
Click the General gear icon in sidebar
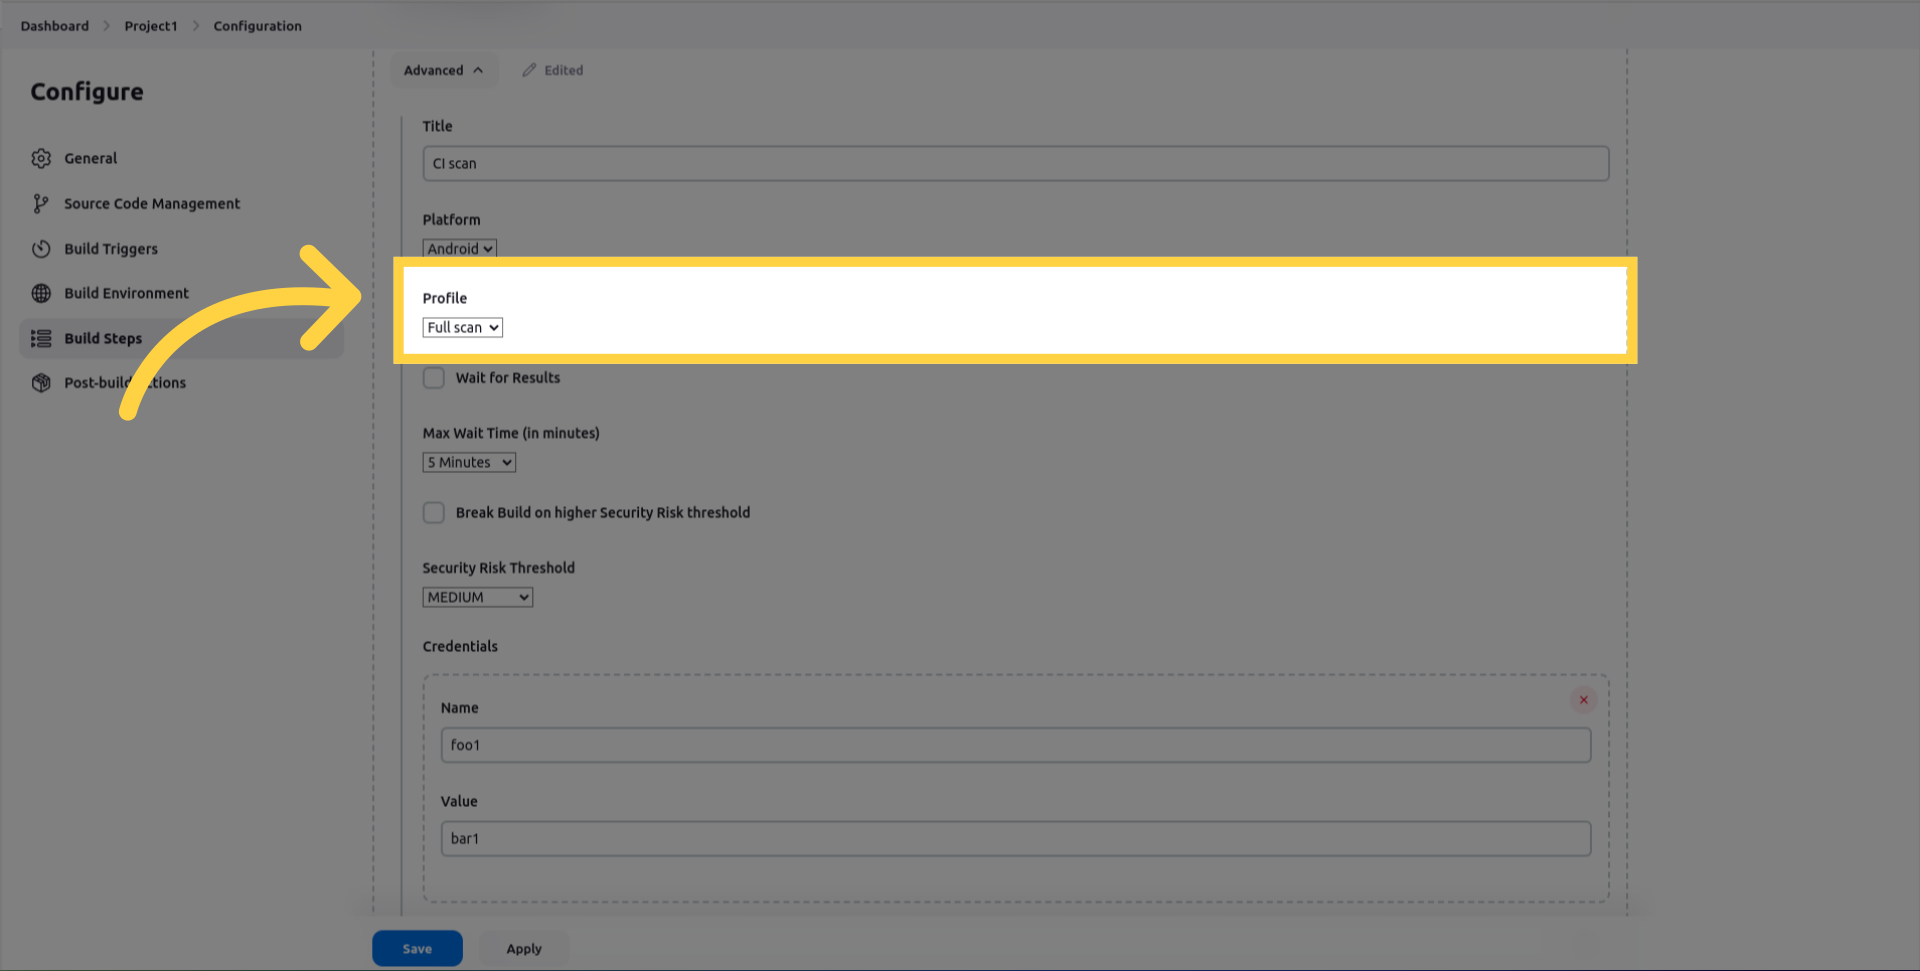coord(41,158)
